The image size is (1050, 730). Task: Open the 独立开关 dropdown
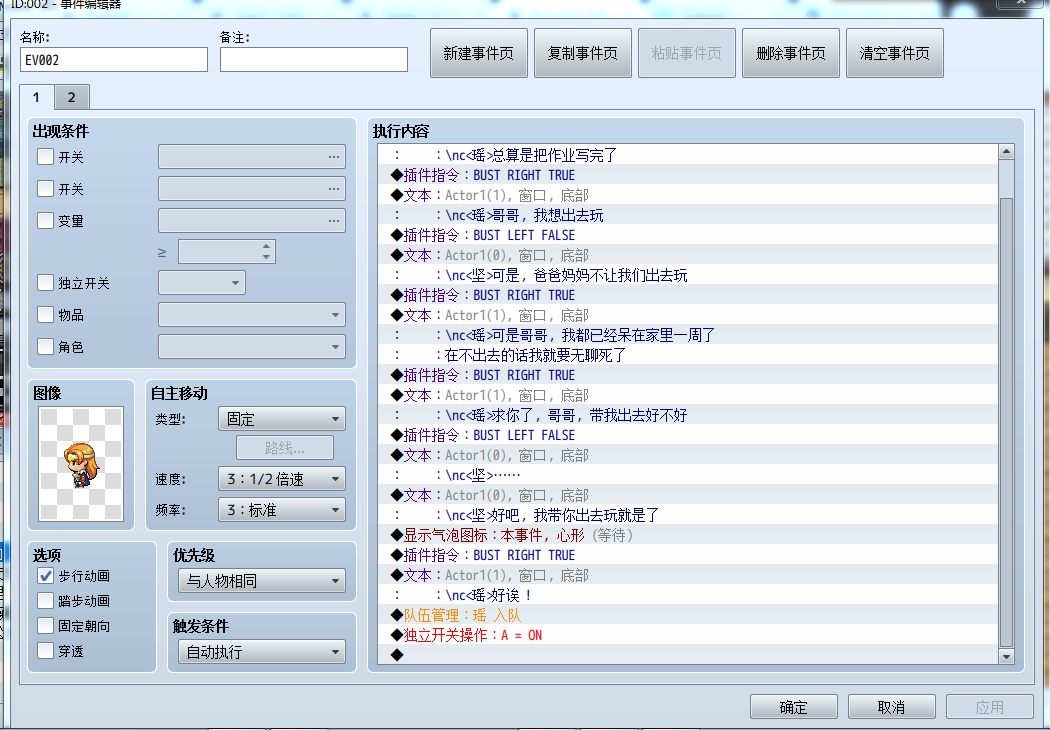coord(202,283)
